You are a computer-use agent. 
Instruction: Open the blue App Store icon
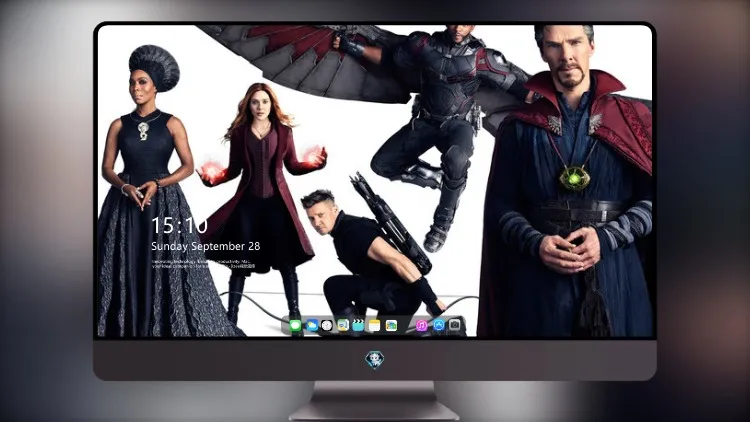coord(439,326)
